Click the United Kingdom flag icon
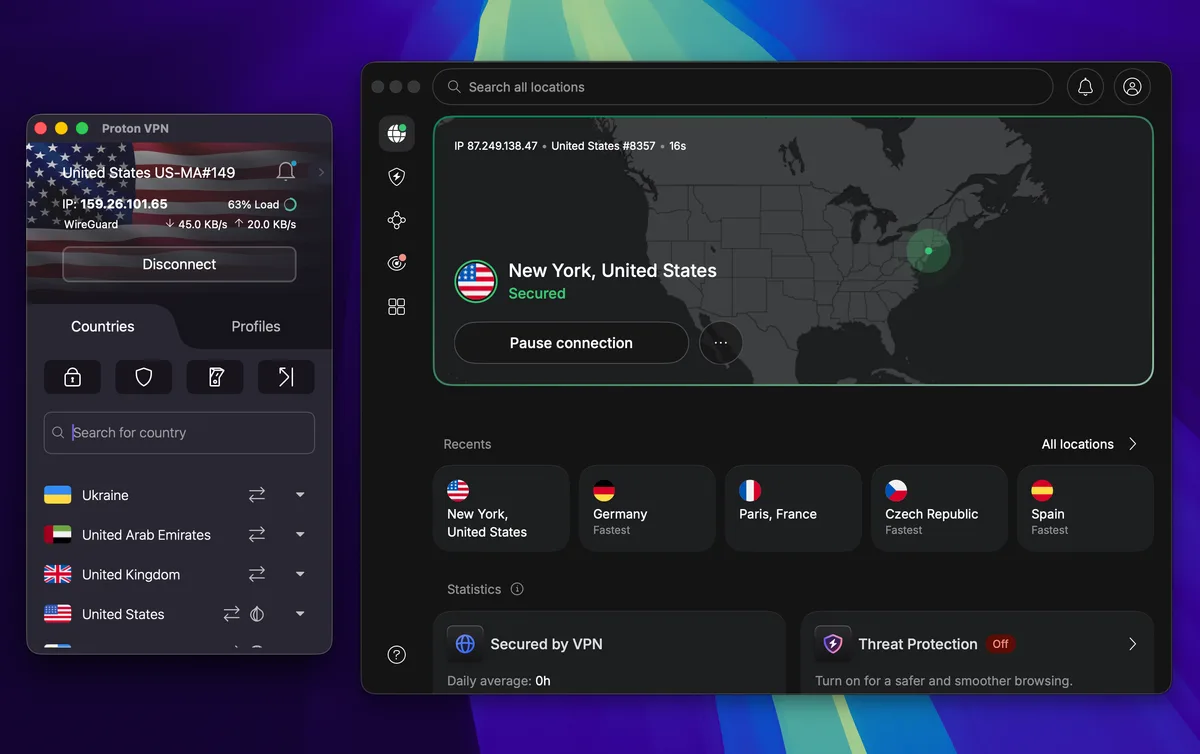The height and width of the screenshot is (754, 1200). tap(58, 574)
